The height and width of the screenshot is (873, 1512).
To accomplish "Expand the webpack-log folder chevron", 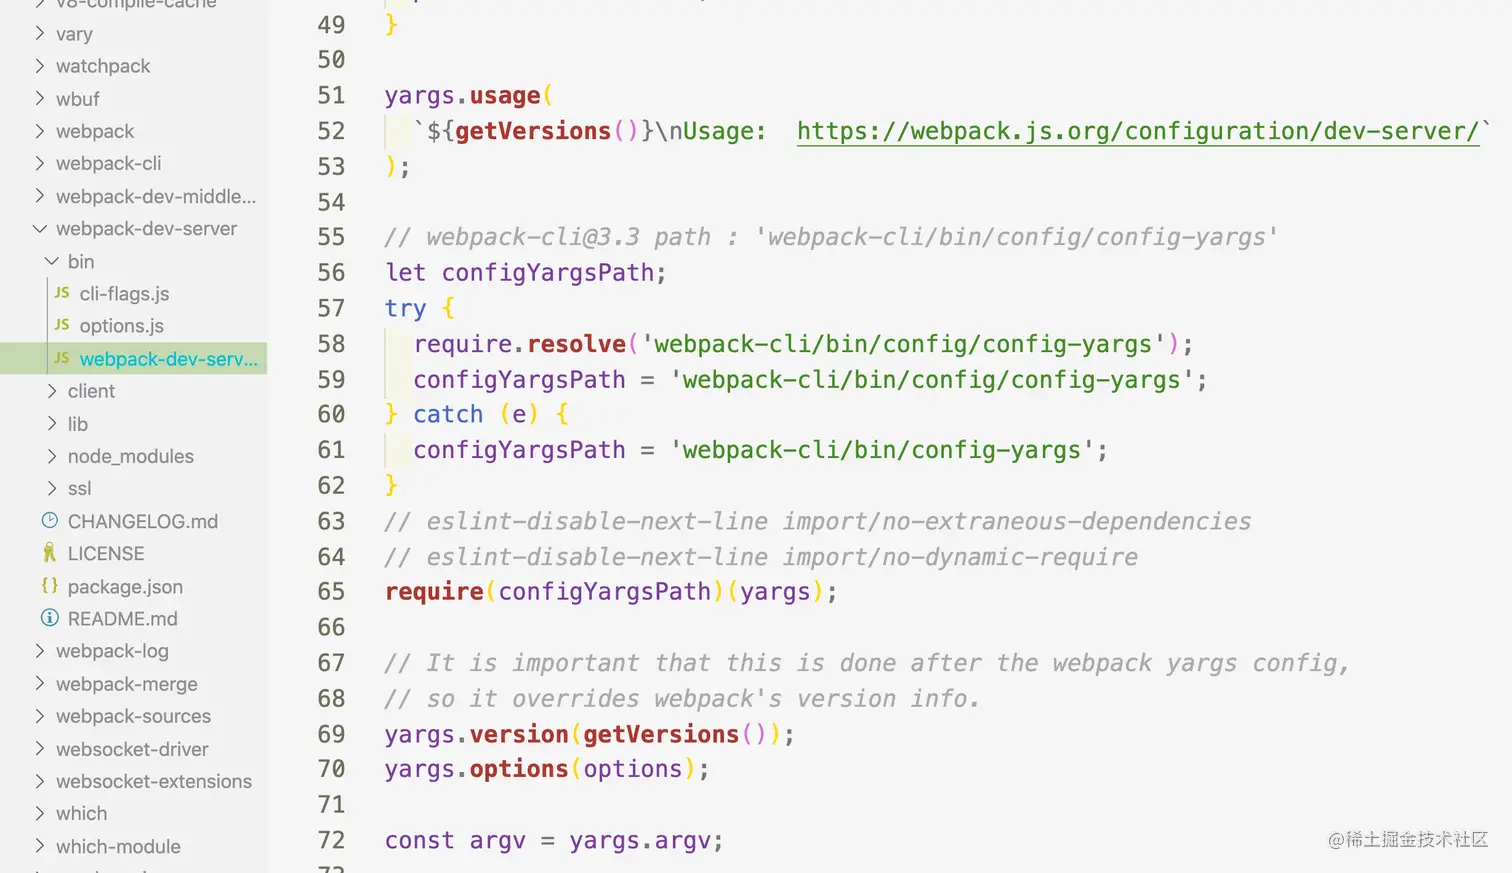I will (x=39, y=651).
